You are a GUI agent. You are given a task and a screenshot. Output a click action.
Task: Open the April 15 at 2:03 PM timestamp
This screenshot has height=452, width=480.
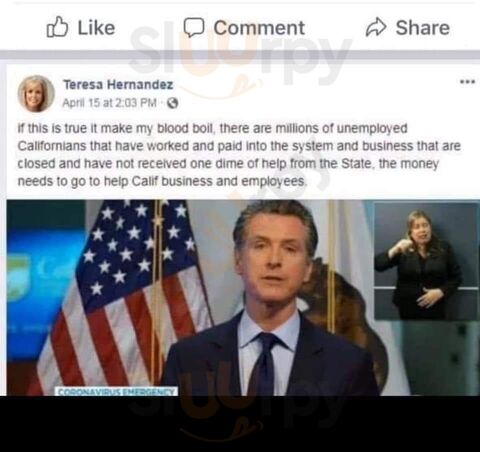[x=109, y=103]
